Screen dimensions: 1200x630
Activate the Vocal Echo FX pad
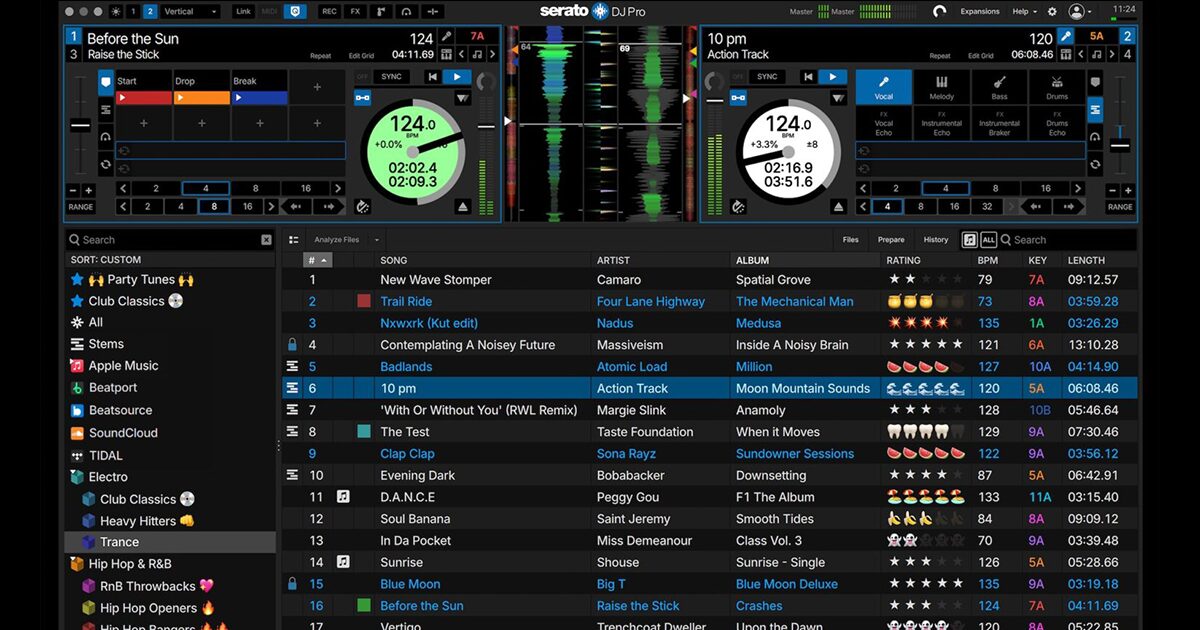884,123
